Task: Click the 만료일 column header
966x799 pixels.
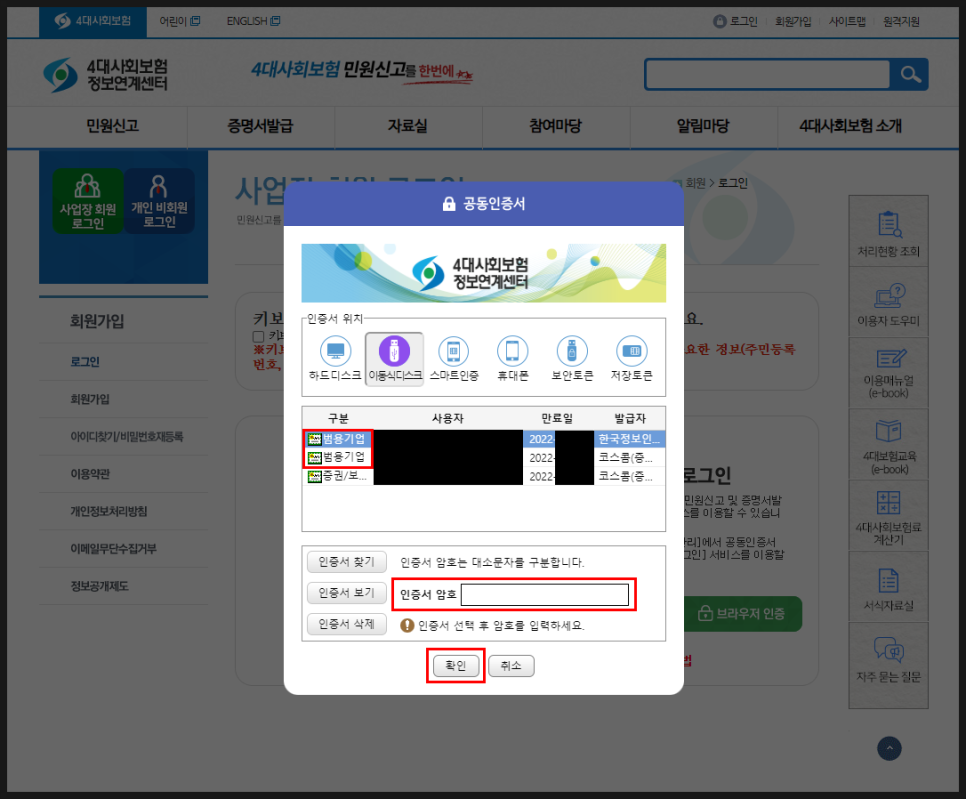Action: [557, 418]
